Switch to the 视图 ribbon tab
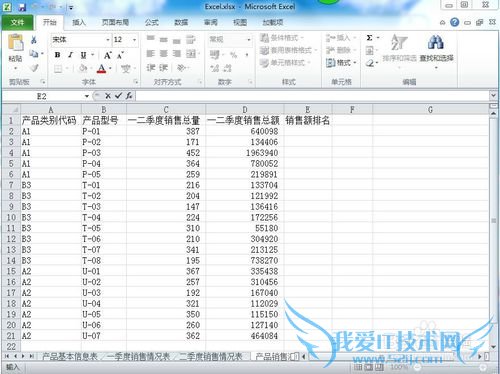The image size is (500, 374). point(240,22)
